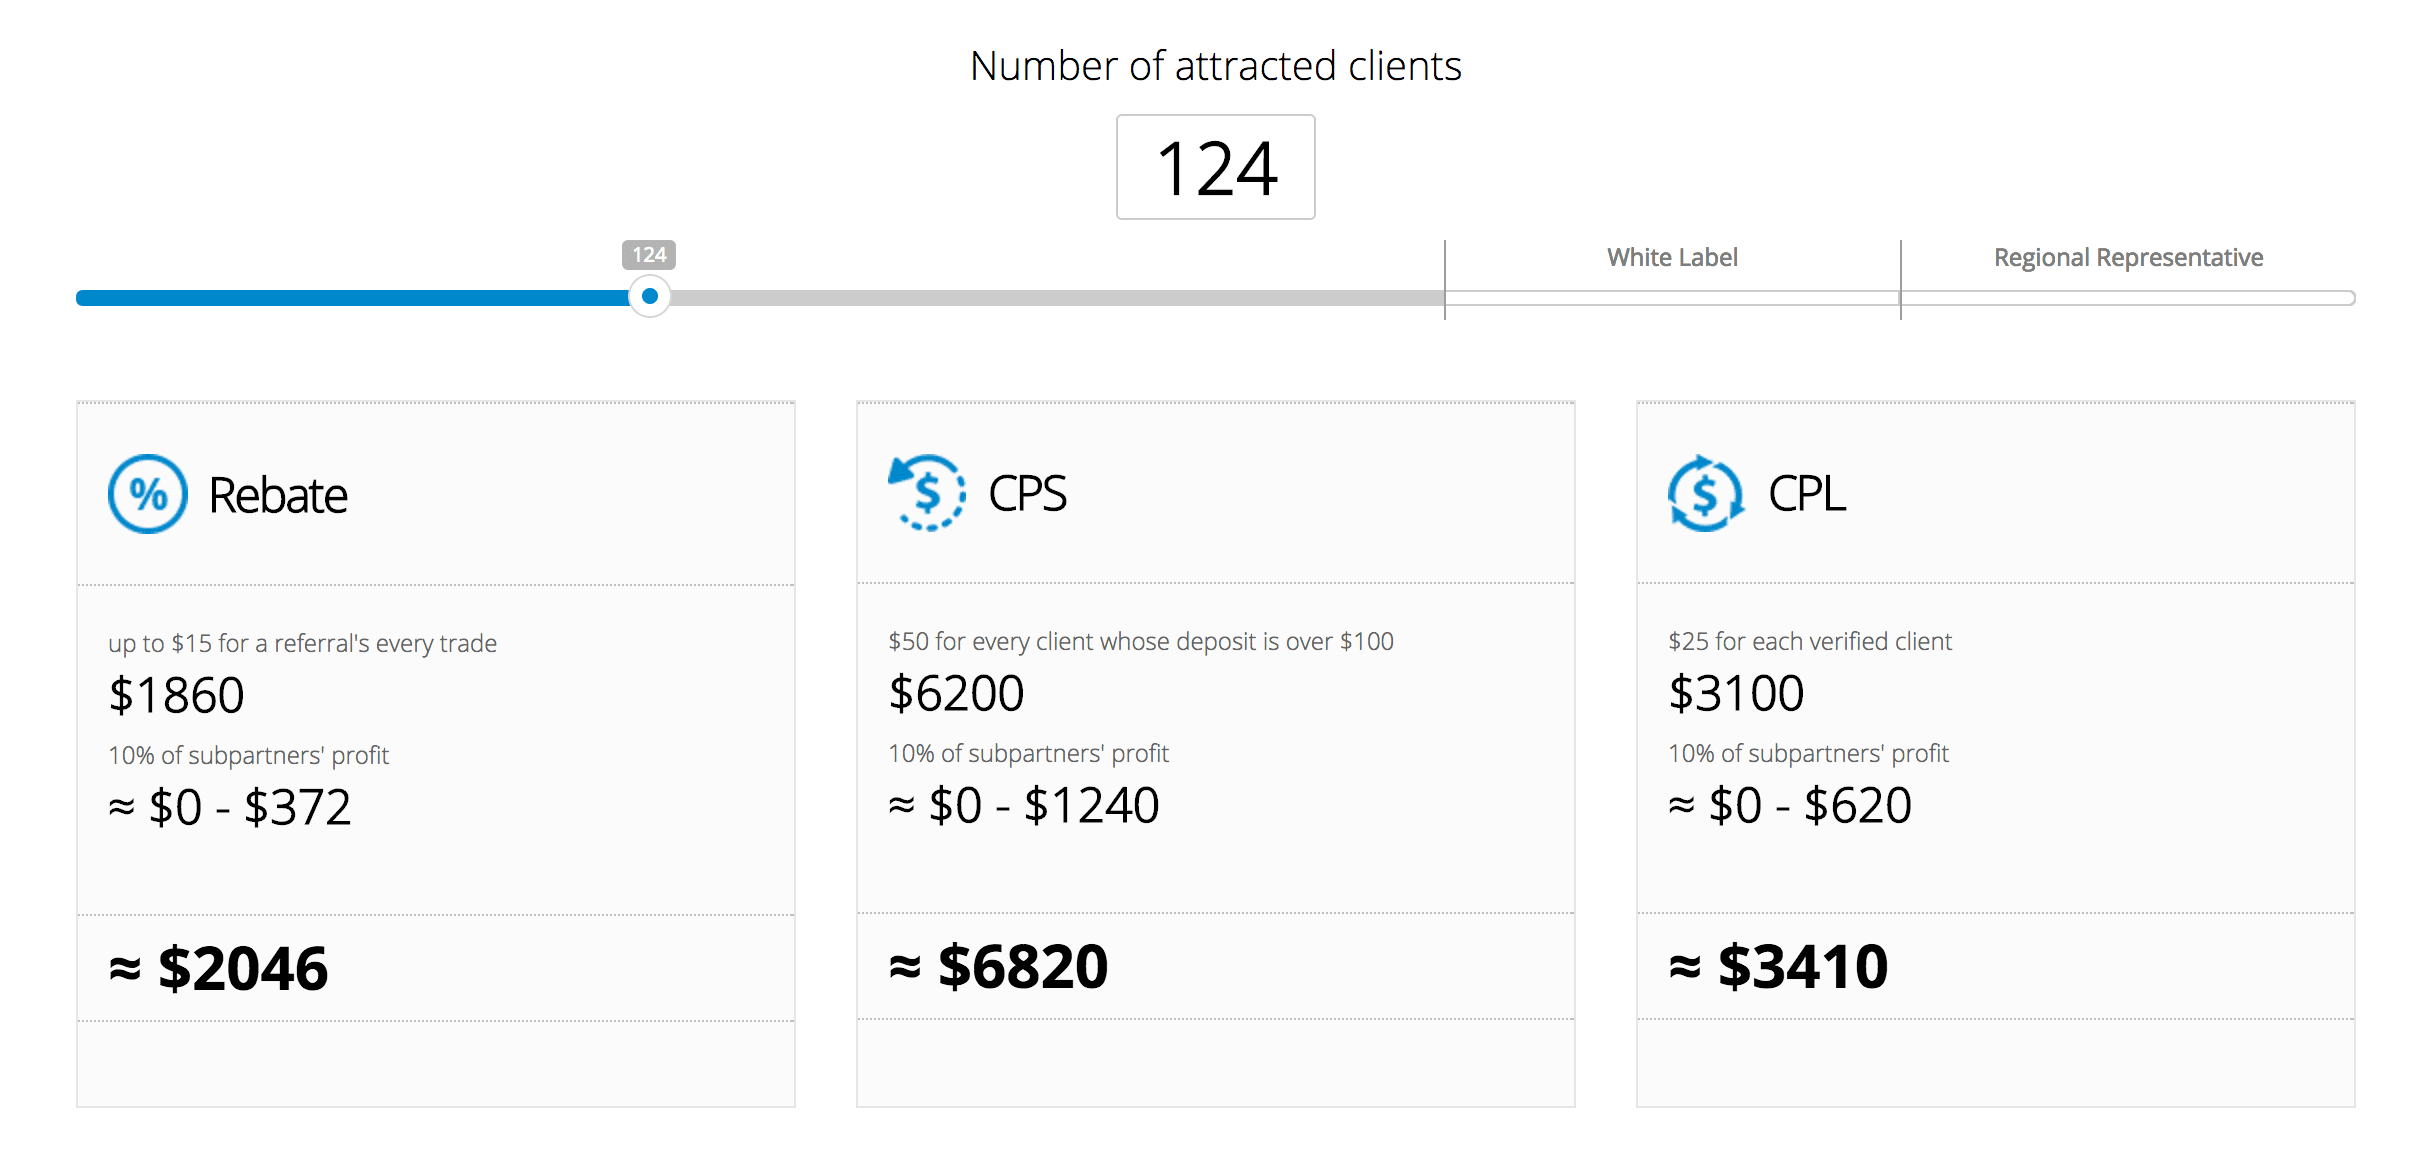The height and width of the screenshot is (1164, 2432).
Task: Click the CPL plan heading
Action: [x=1806, y=493]
